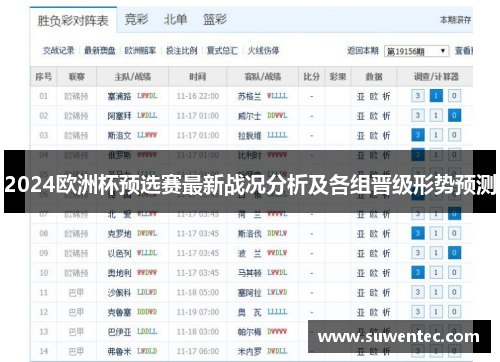Toggle pick 3 for row 10 奥地利
500x362 pixels.
(x=418, y=273)
